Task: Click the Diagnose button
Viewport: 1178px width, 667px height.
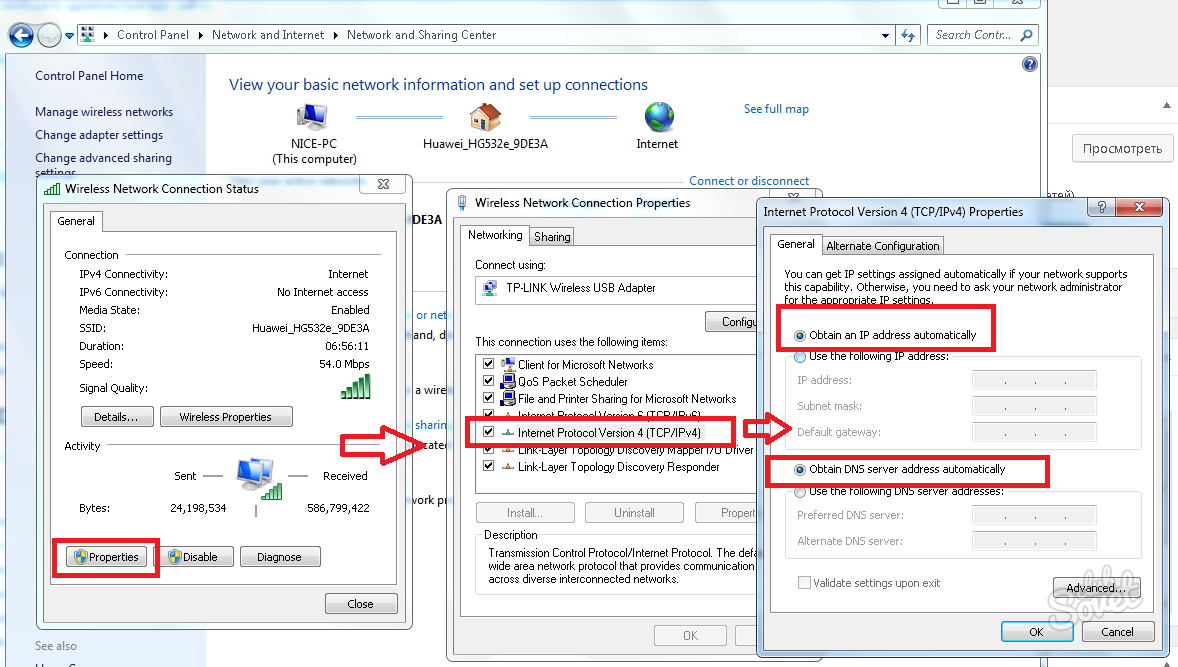Action: (279, 557)
